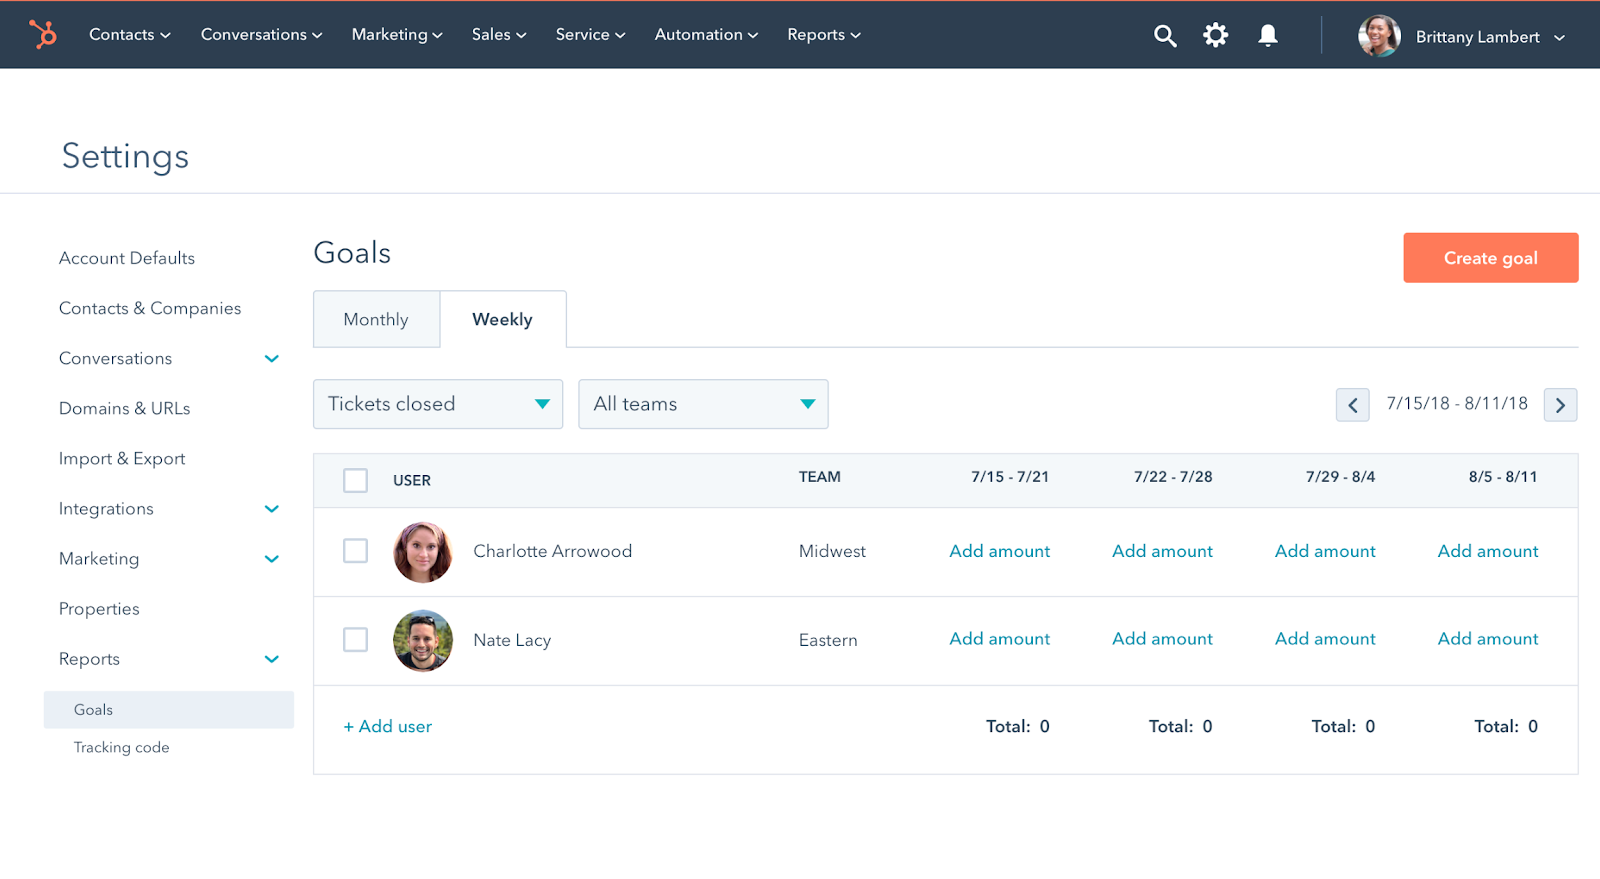Expand Conversations section in sidebar

pyautogui.click(x=271, y=358)
